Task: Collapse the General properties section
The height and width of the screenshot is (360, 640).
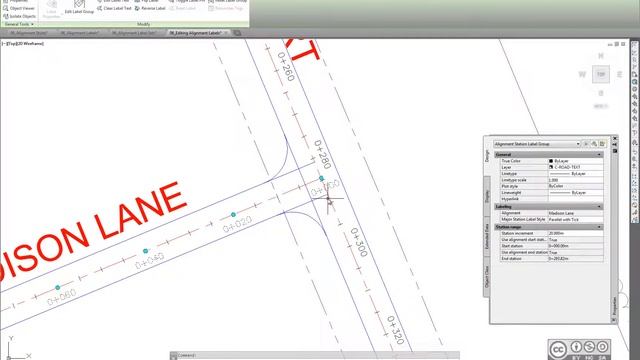Action: [599, 155]
